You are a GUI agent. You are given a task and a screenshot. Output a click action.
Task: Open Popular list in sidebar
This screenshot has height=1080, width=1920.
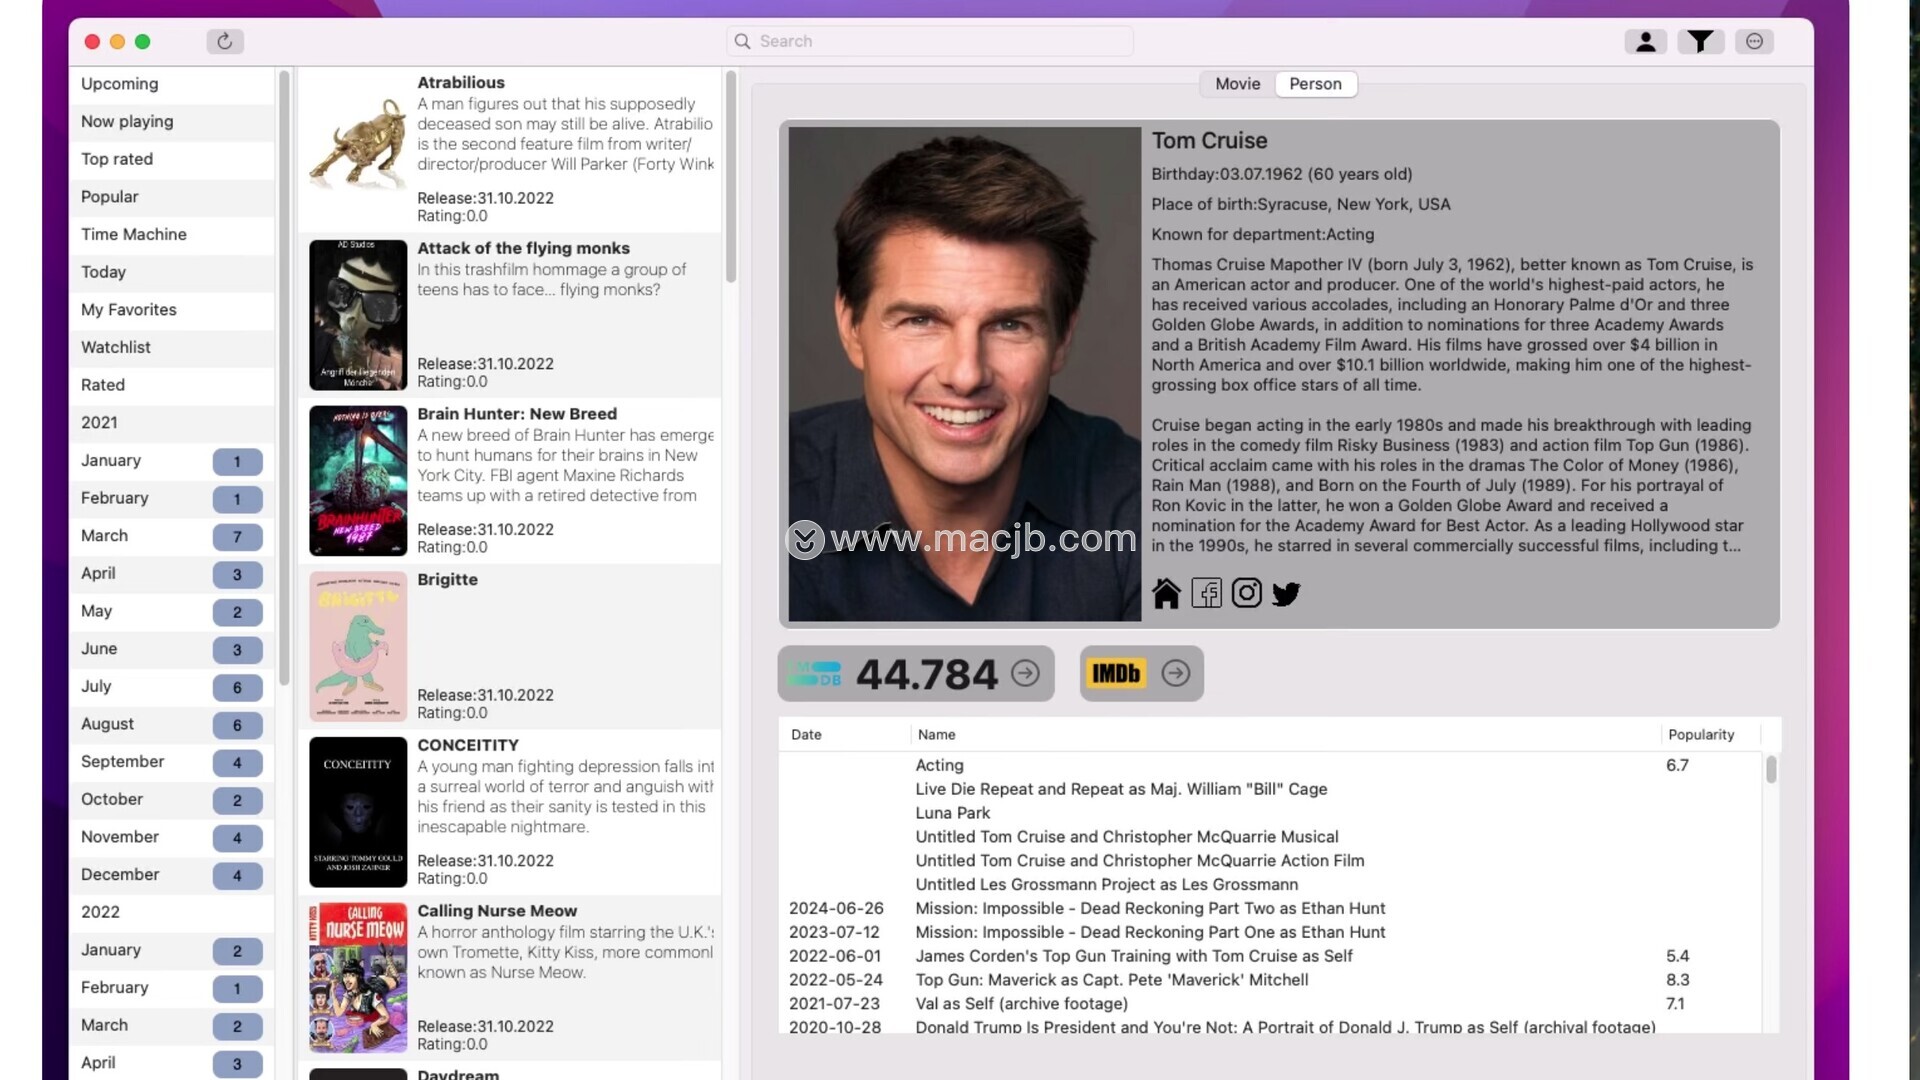172,197
